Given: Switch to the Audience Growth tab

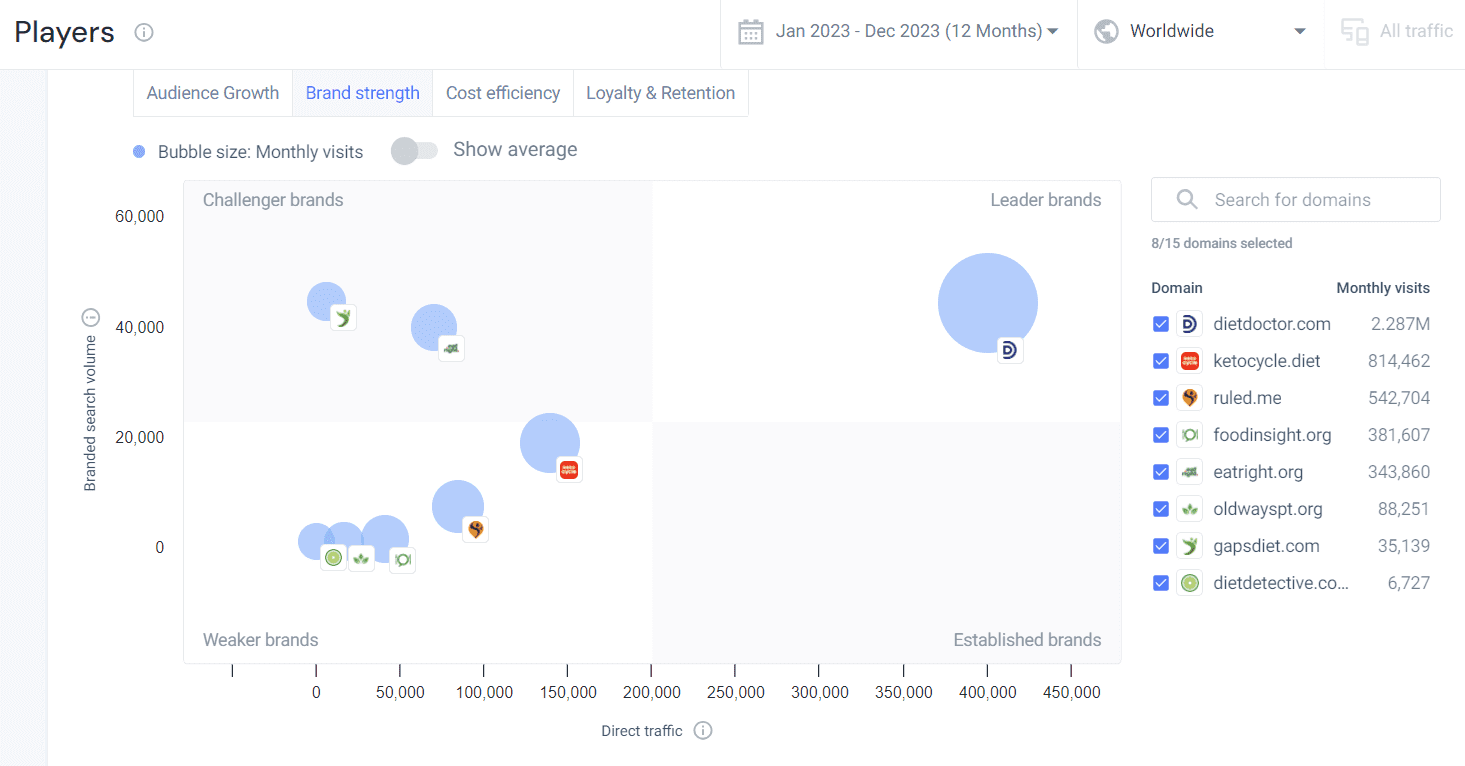Looking at the screenshot, I should click(x=213, y=93).
